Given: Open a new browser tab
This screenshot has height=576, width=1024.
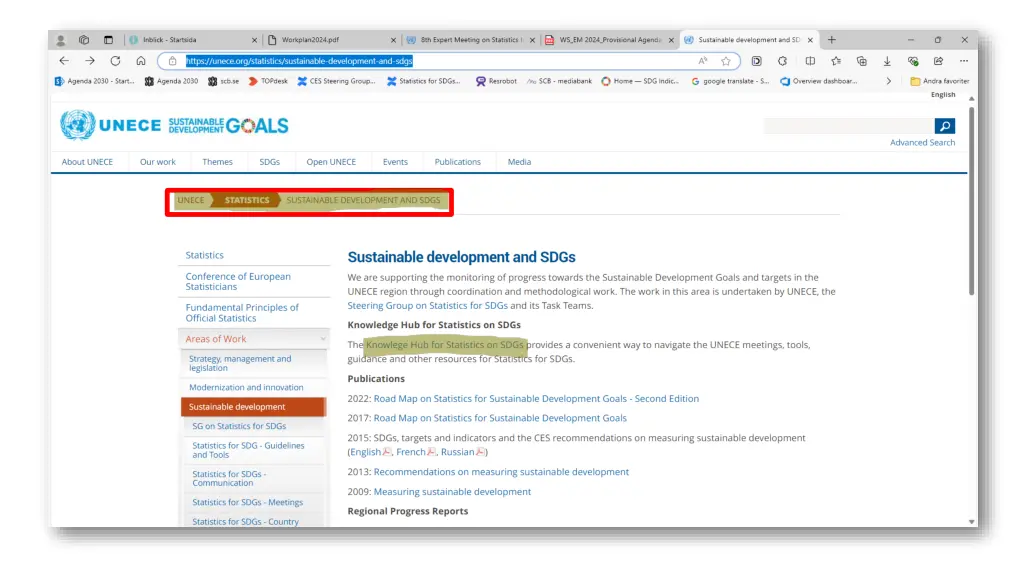Looking at the screenshot, I should coord(831,40).
